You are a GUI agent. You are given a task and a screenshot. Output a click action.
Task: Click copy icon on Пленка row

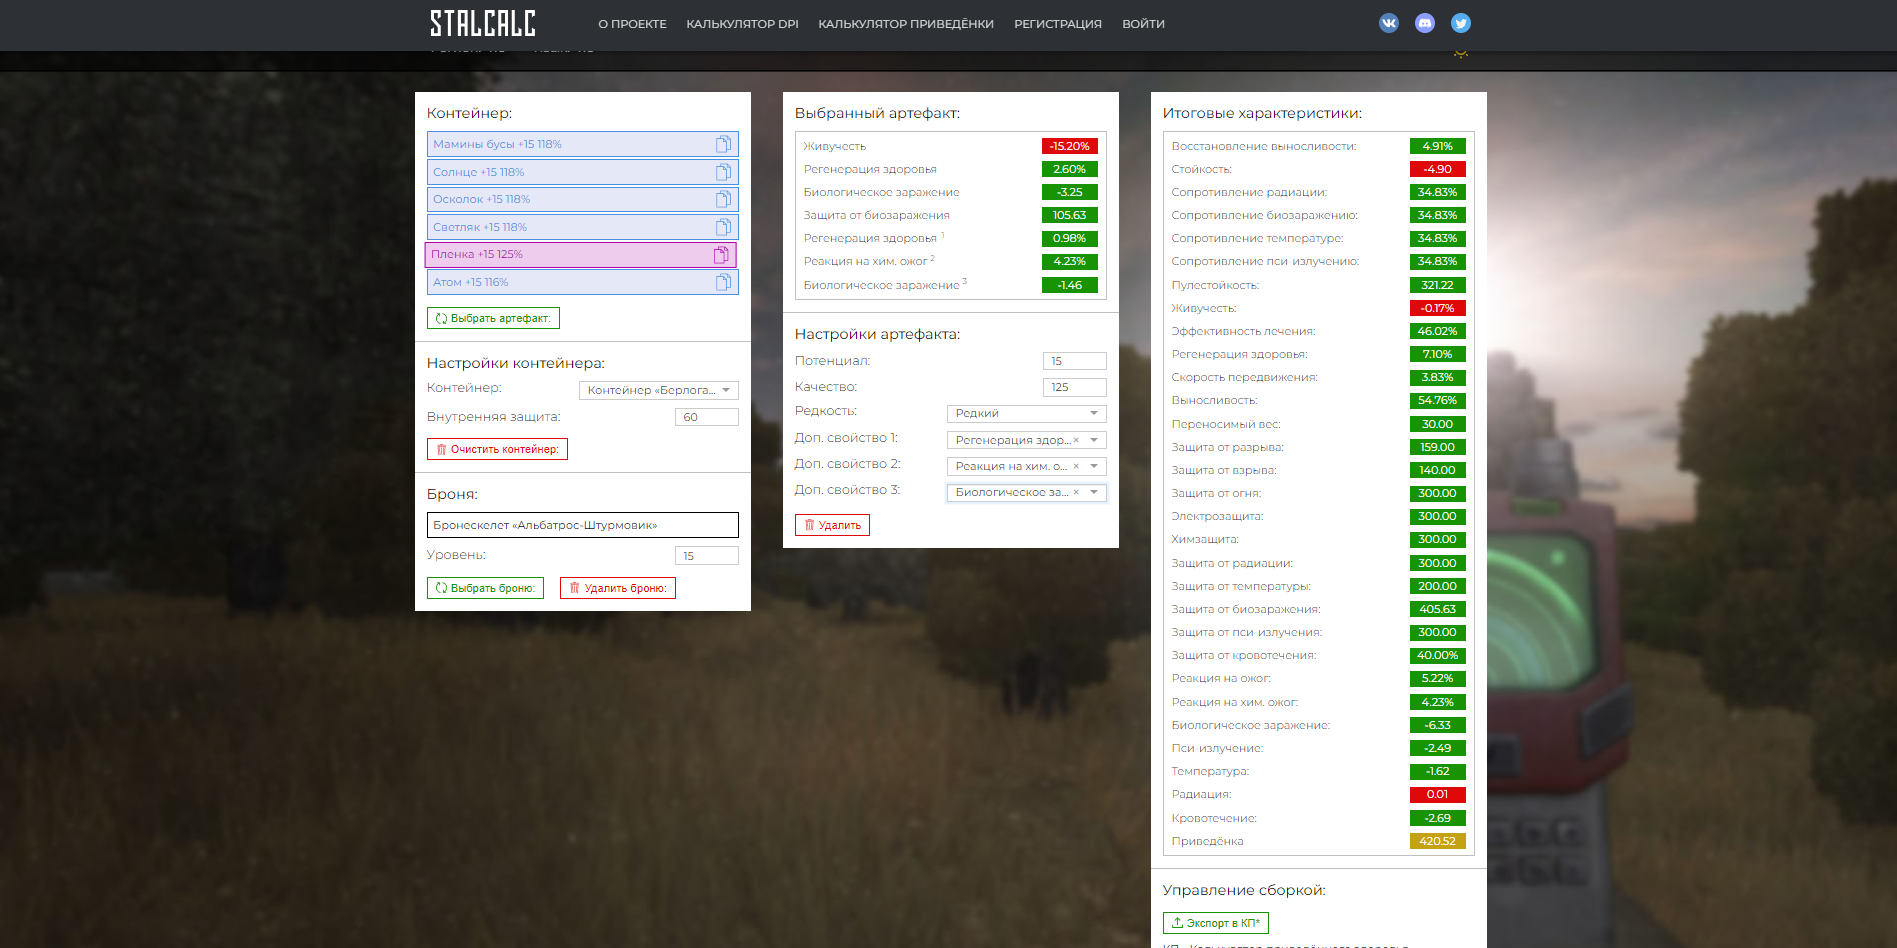[x=721, y=255]
